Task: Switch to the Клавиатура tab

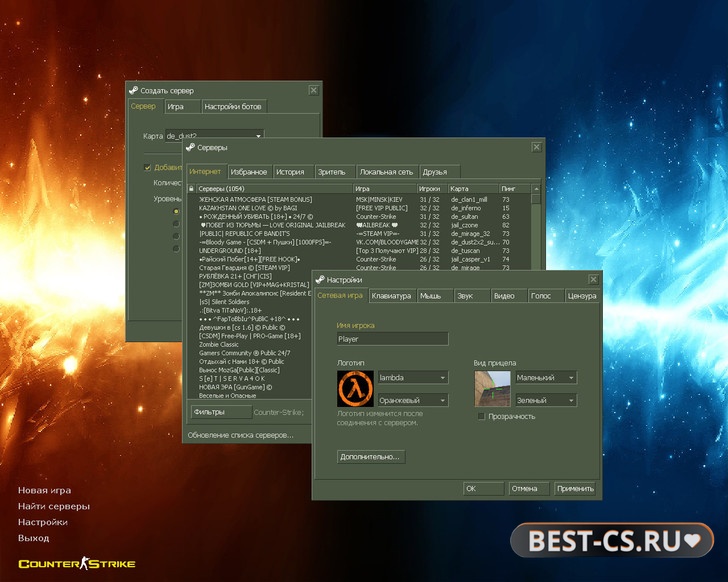Action: click(x=391, y=296)
